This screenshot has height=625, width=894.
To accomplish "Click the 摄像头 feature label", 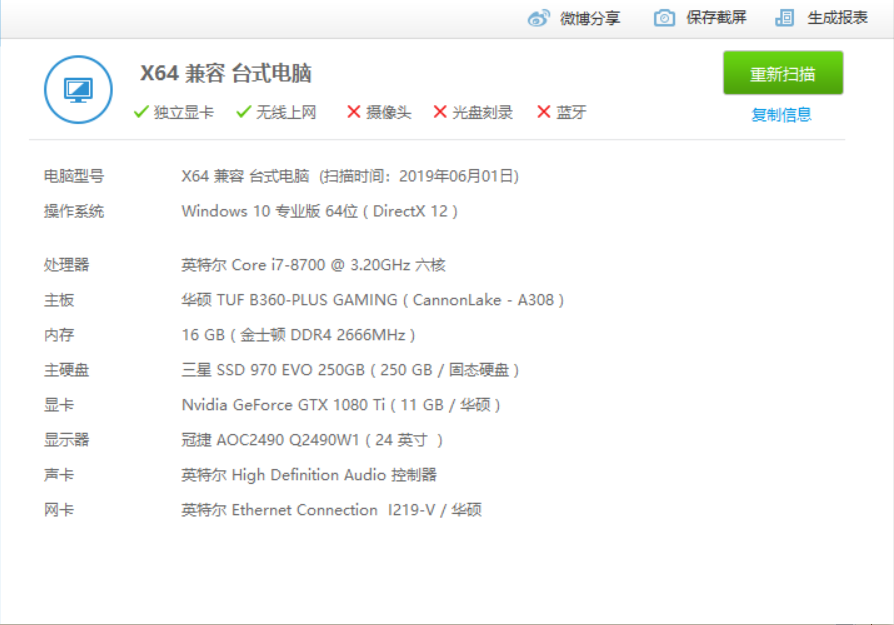I will (x=388, y=112).
